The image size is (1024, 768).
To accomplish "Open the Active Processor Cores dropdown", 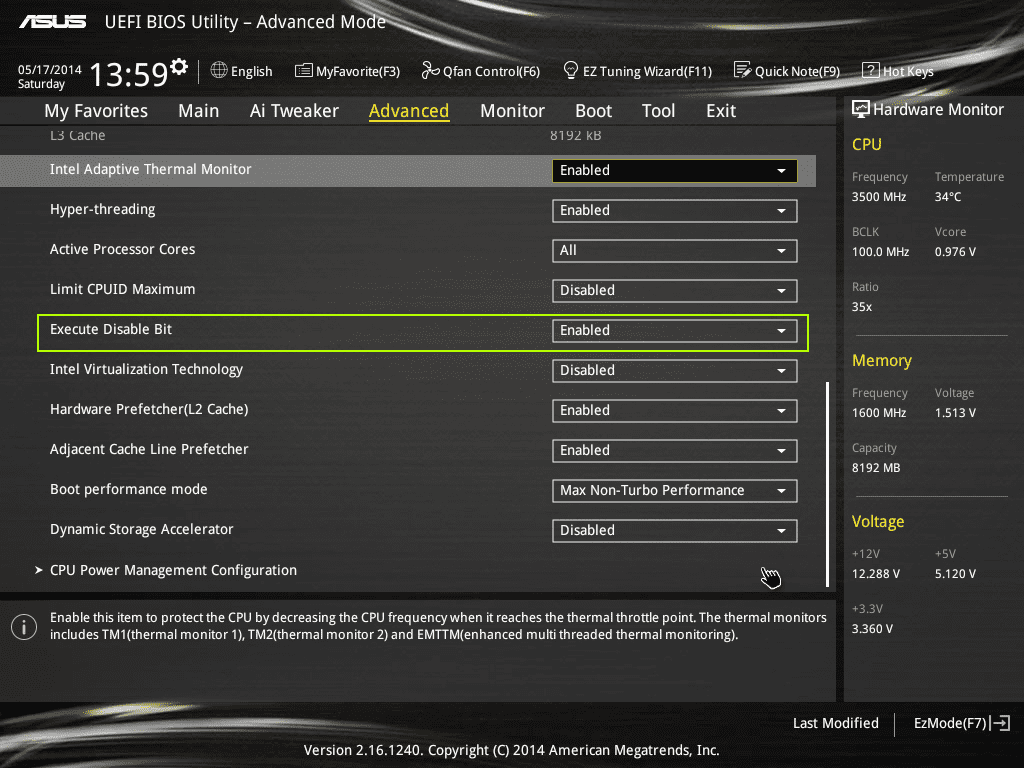I will point(675,251).
